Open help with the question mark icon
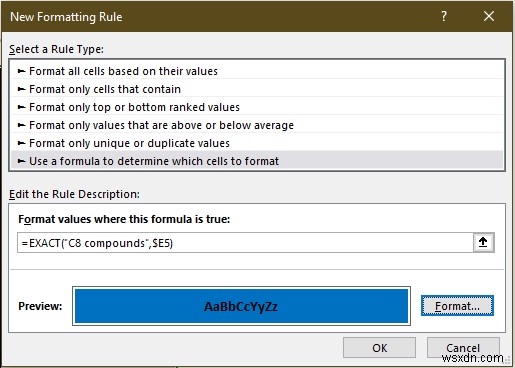Image resolution: width=515 pixels, height=368 pixels. tap(444, 16)
